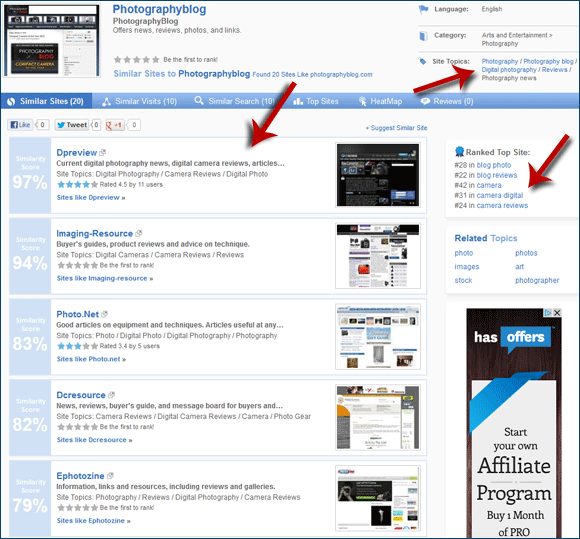The height and width of the screenshot is (539, 580).
Task: Open the camera reviews ranking link
Action: click(502, 205)
